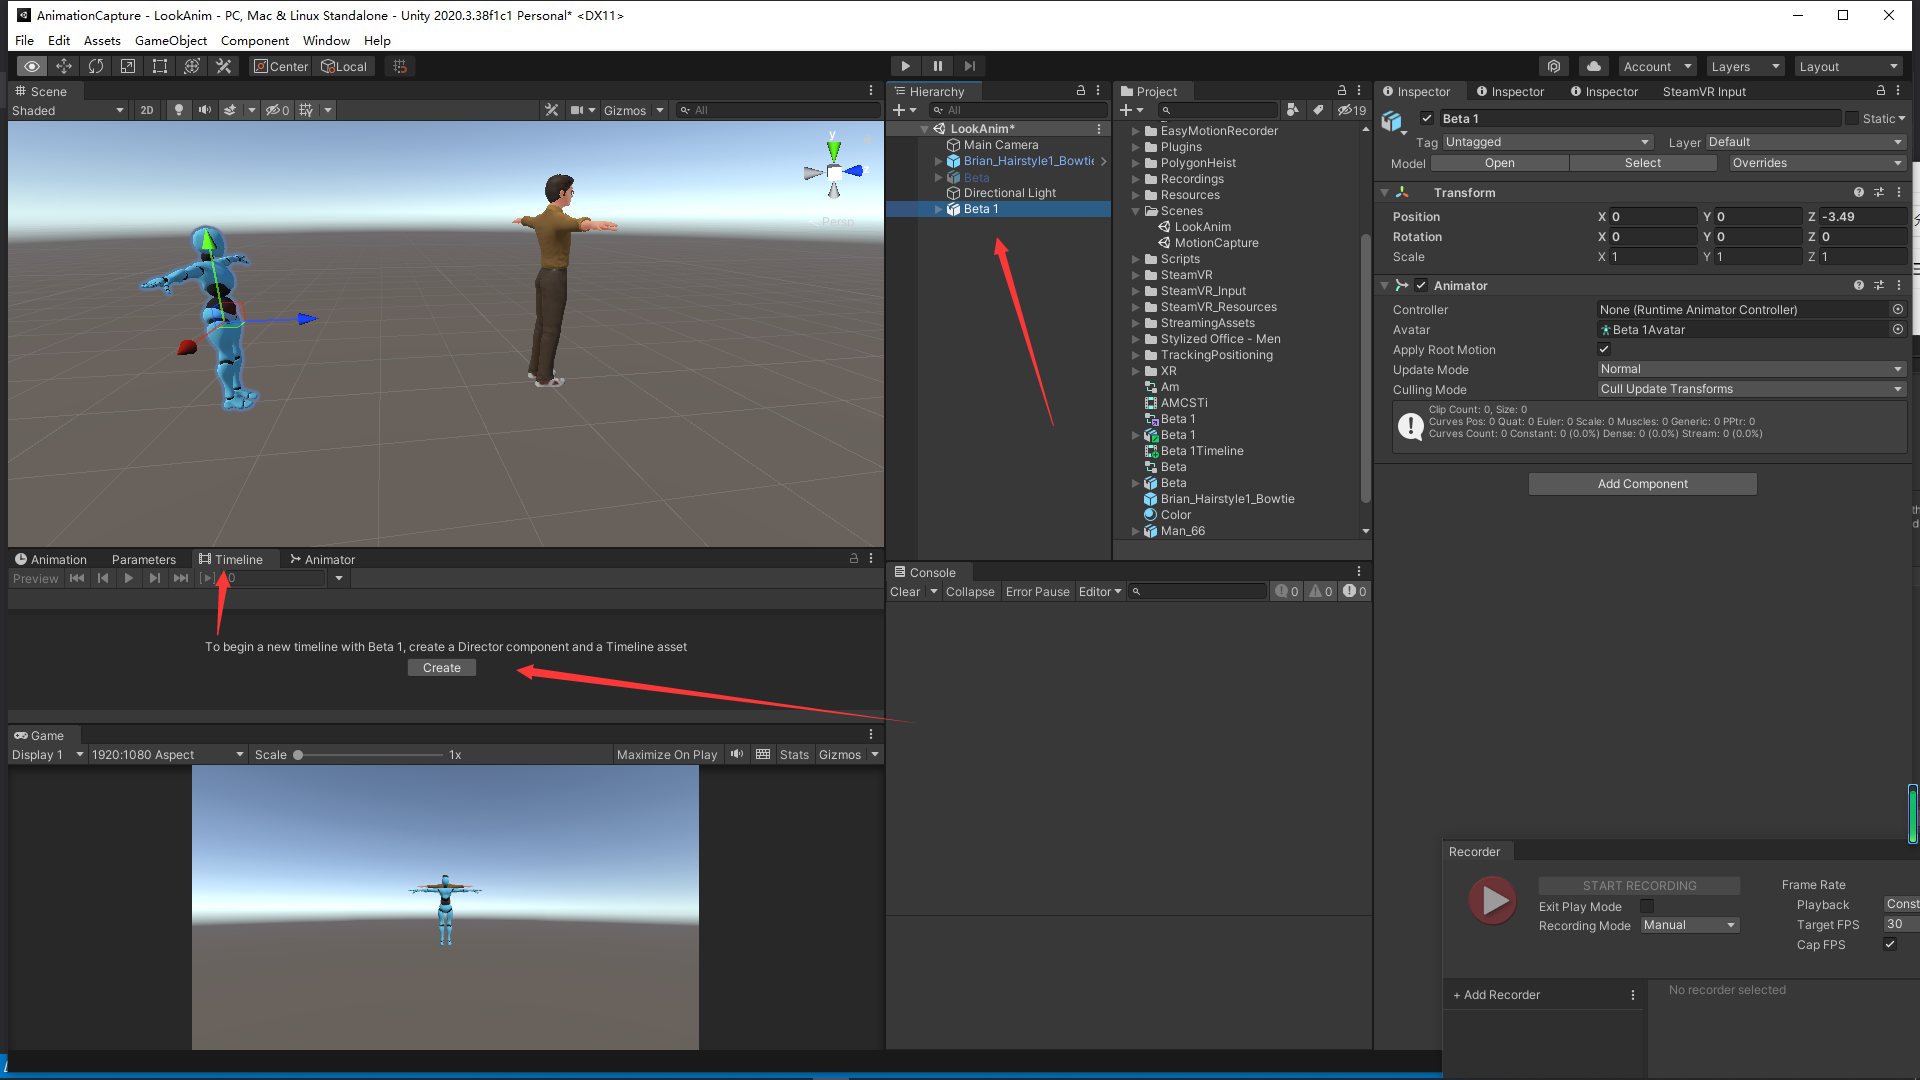Click the Create timeline button
1920x1080 pixels.
point(441,667)
